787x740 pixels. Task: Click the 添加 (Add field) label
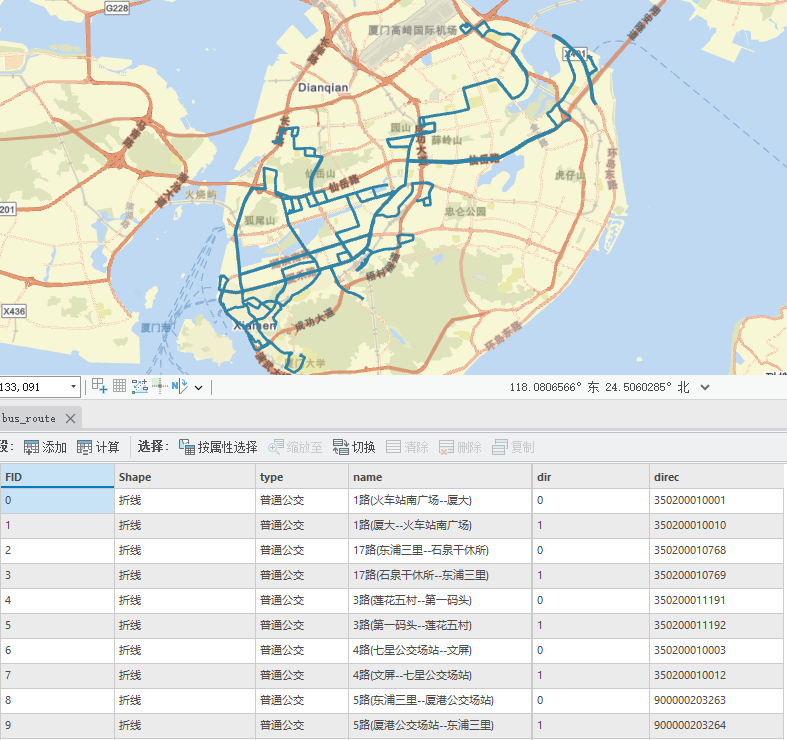(54, 447)
